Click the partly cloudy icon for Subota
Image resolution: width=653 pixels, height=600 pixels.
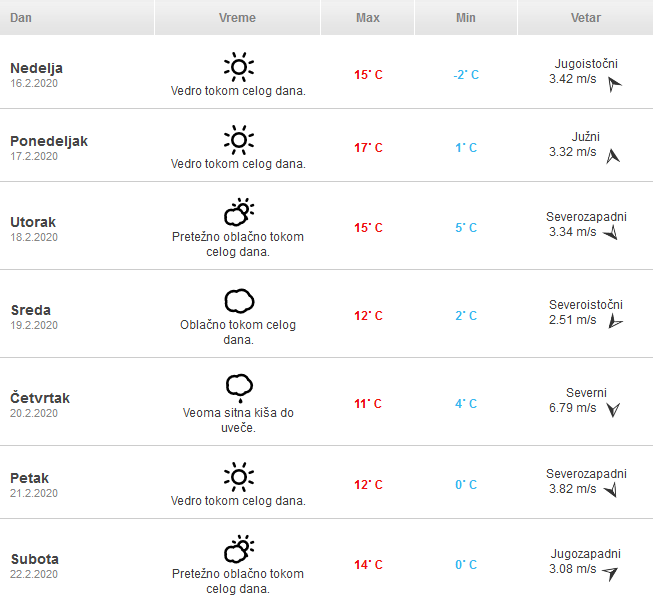(x=238, y=549)
